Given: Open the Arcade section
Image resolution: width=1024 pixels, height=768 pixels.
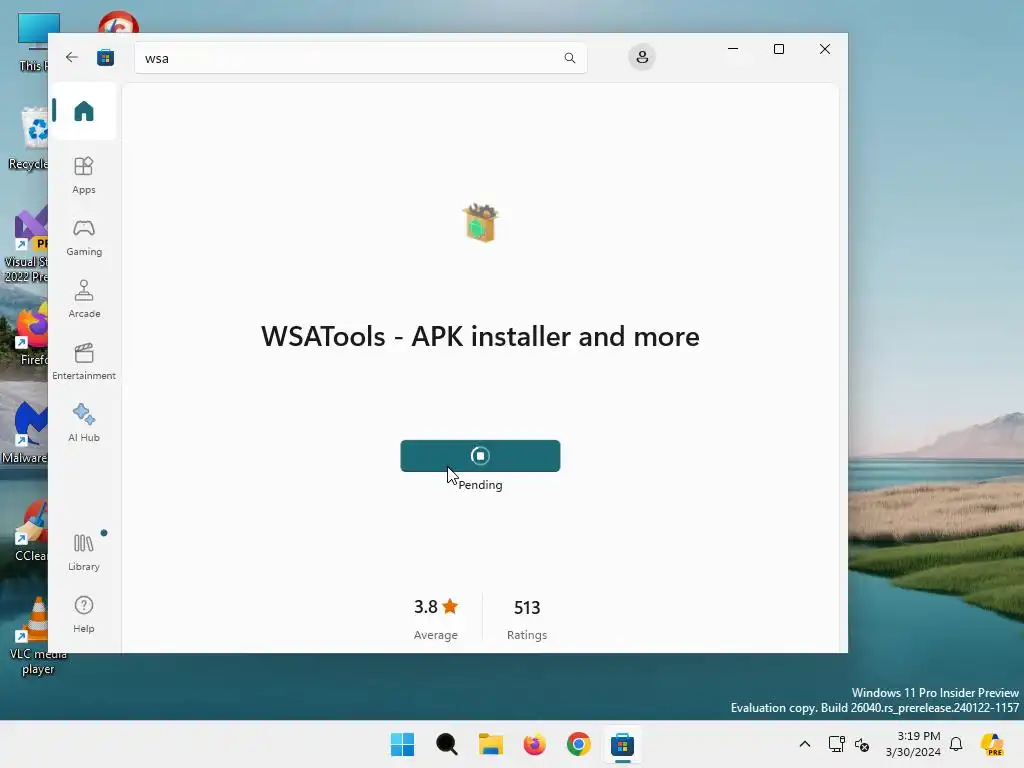Looking at the screenshot, I should click(x=84, y=300).
